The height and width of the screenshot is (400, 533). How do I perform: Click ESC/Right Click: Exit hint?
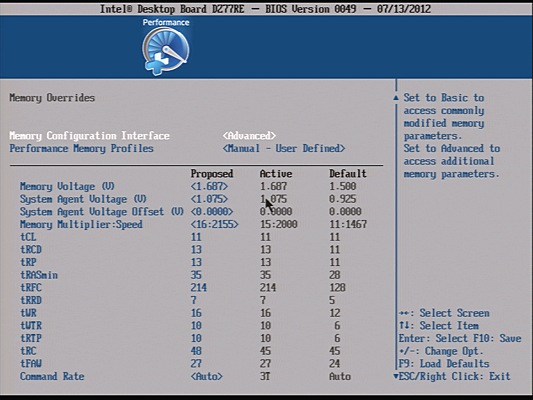point(454,376)
